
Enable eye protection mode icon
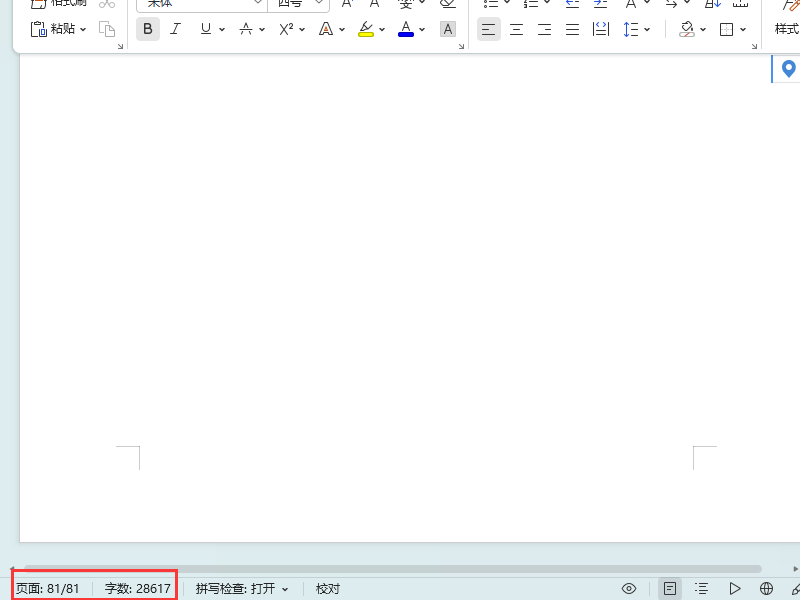(x=629, y=589)
